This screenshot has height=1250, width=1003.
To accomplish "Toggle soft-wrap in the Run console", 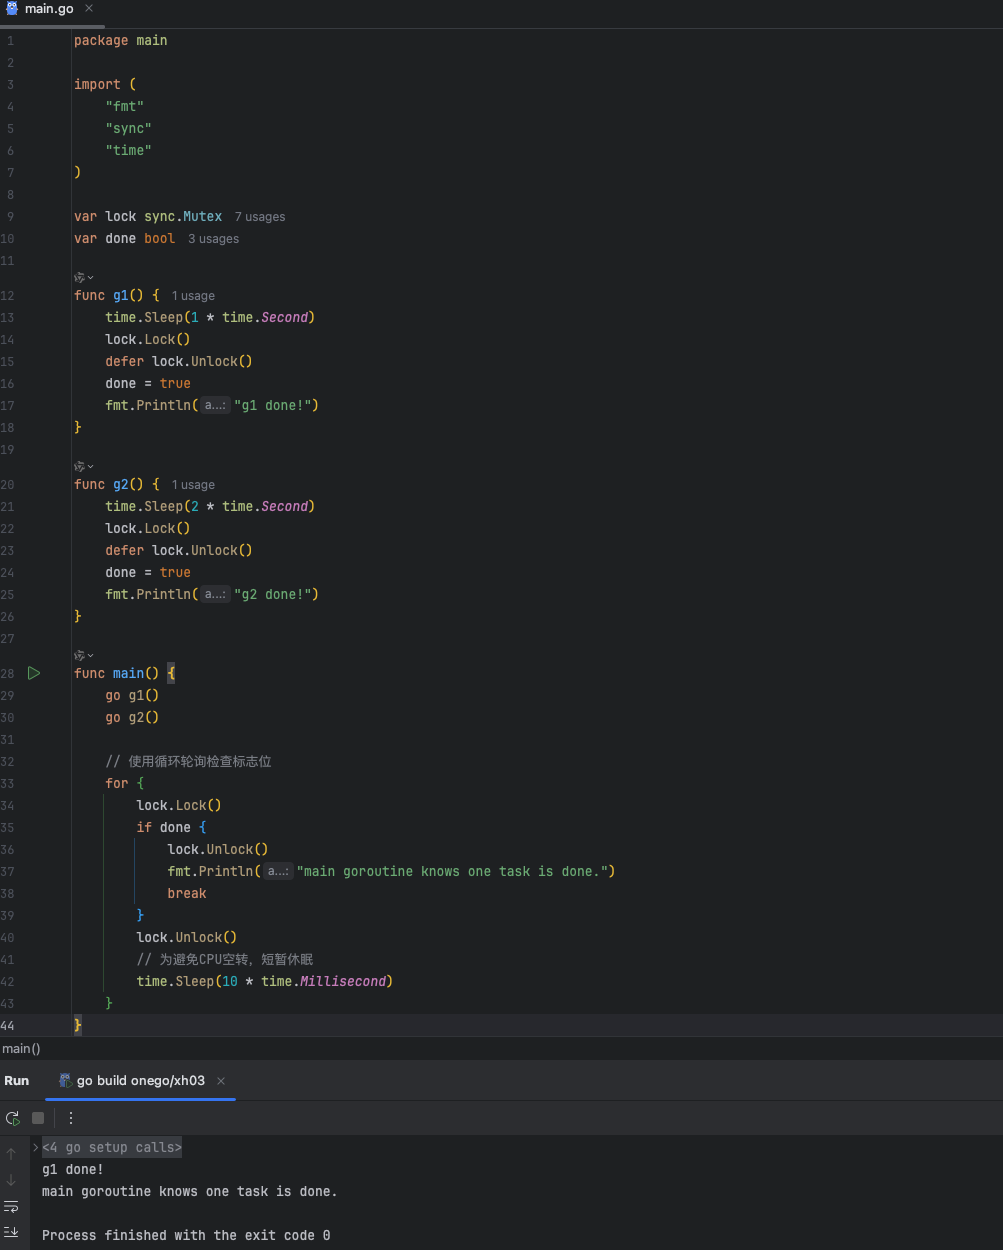I will click(11, 1206).
